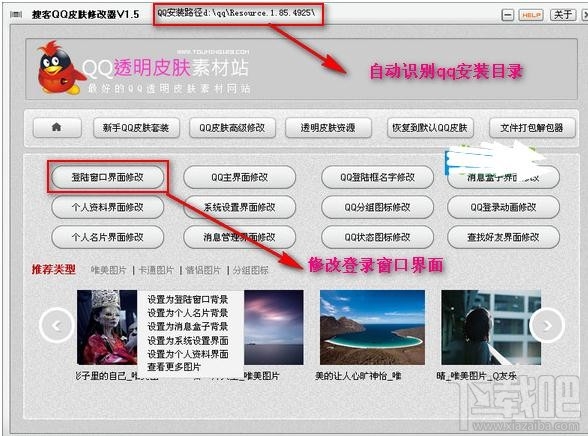Image resolution: width=588 pixels, height=436 pixels.
Task: Click 个人资料界面修改 button
Action: pyautogui.click(x=108, y=207)
